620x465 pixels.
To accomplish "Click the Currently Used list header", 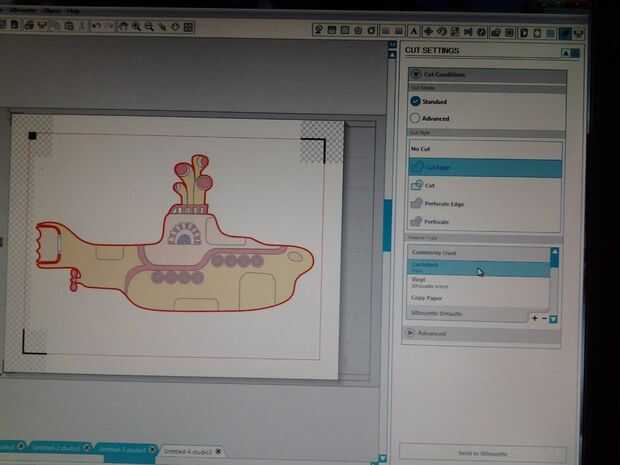I will click(478, 252).
